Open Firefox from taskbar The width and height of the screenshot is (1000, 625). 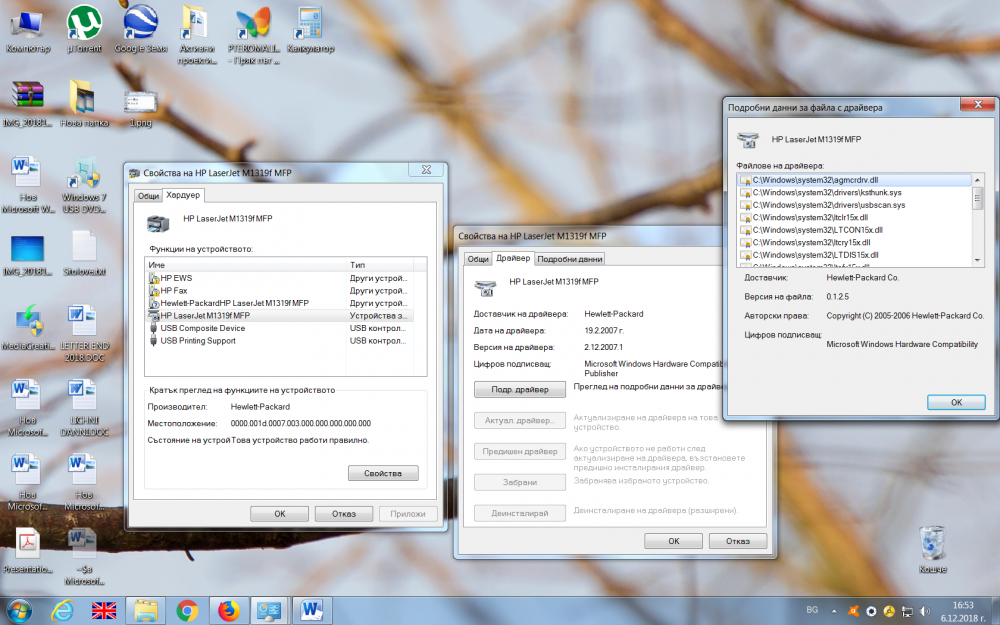(228, 611)
